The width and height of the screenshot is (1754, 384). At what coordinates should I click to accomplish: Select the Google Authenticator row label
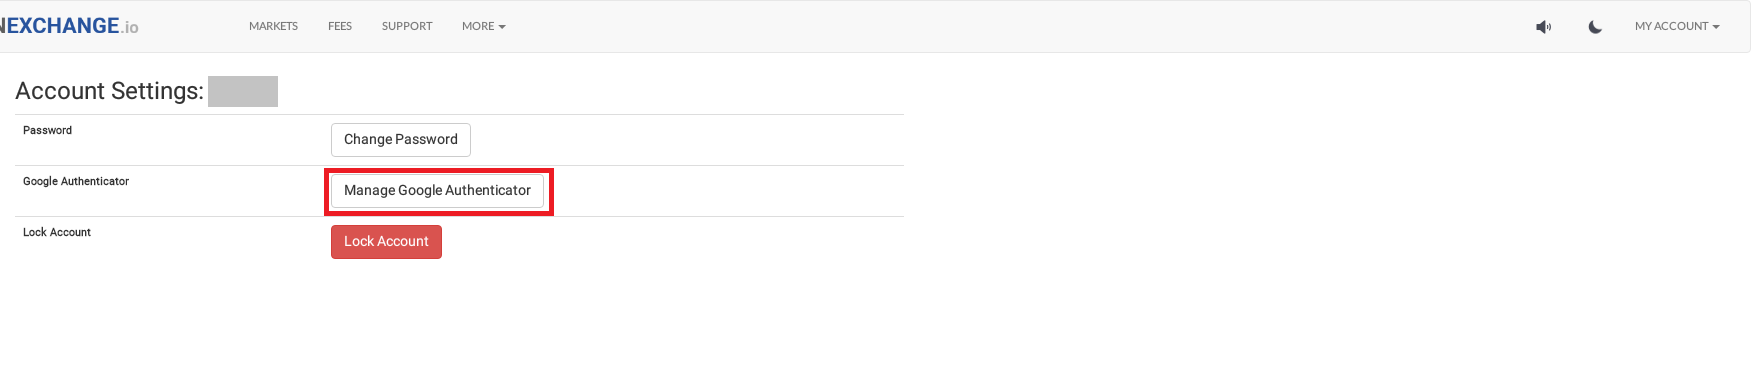[76, 181]
